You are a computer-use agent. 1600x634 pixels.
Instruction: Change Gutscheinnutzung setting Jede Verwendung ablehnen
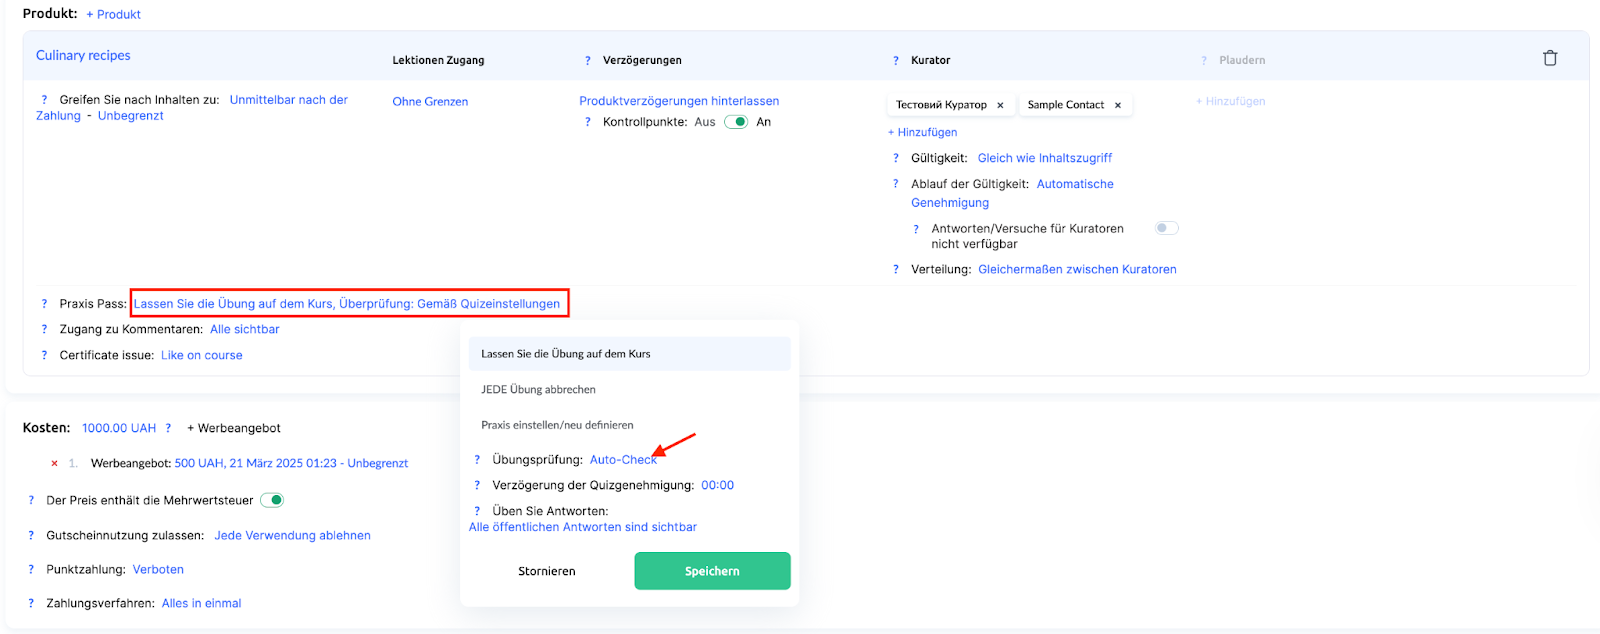point(292,536)
